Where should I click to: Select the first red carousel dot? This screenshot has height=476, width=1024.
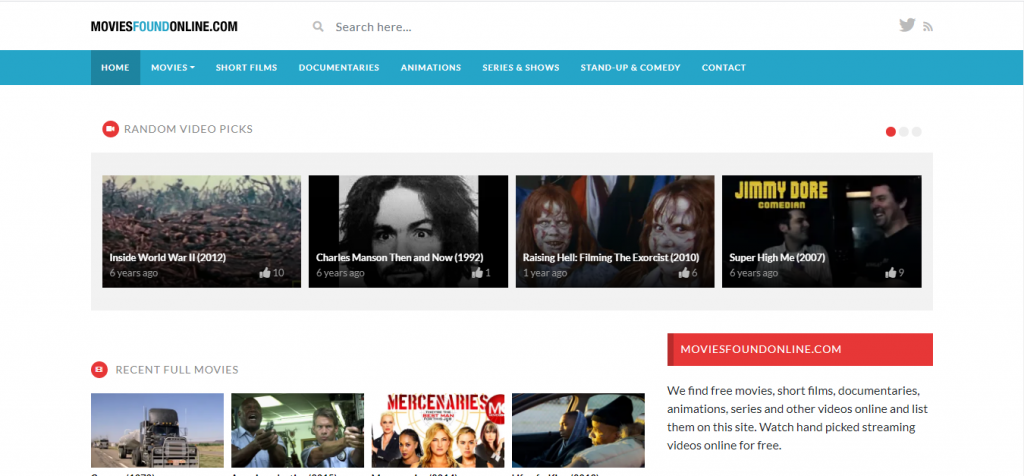[890, 132]
